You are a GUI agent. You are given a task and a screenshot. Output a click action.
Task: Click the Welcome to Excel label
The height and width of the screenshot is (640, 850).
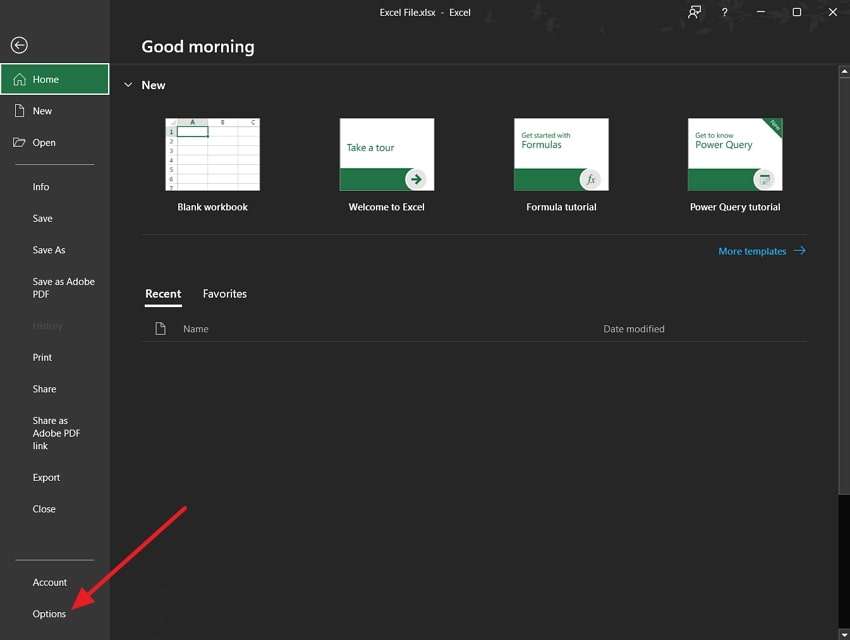tap(387, 207)
